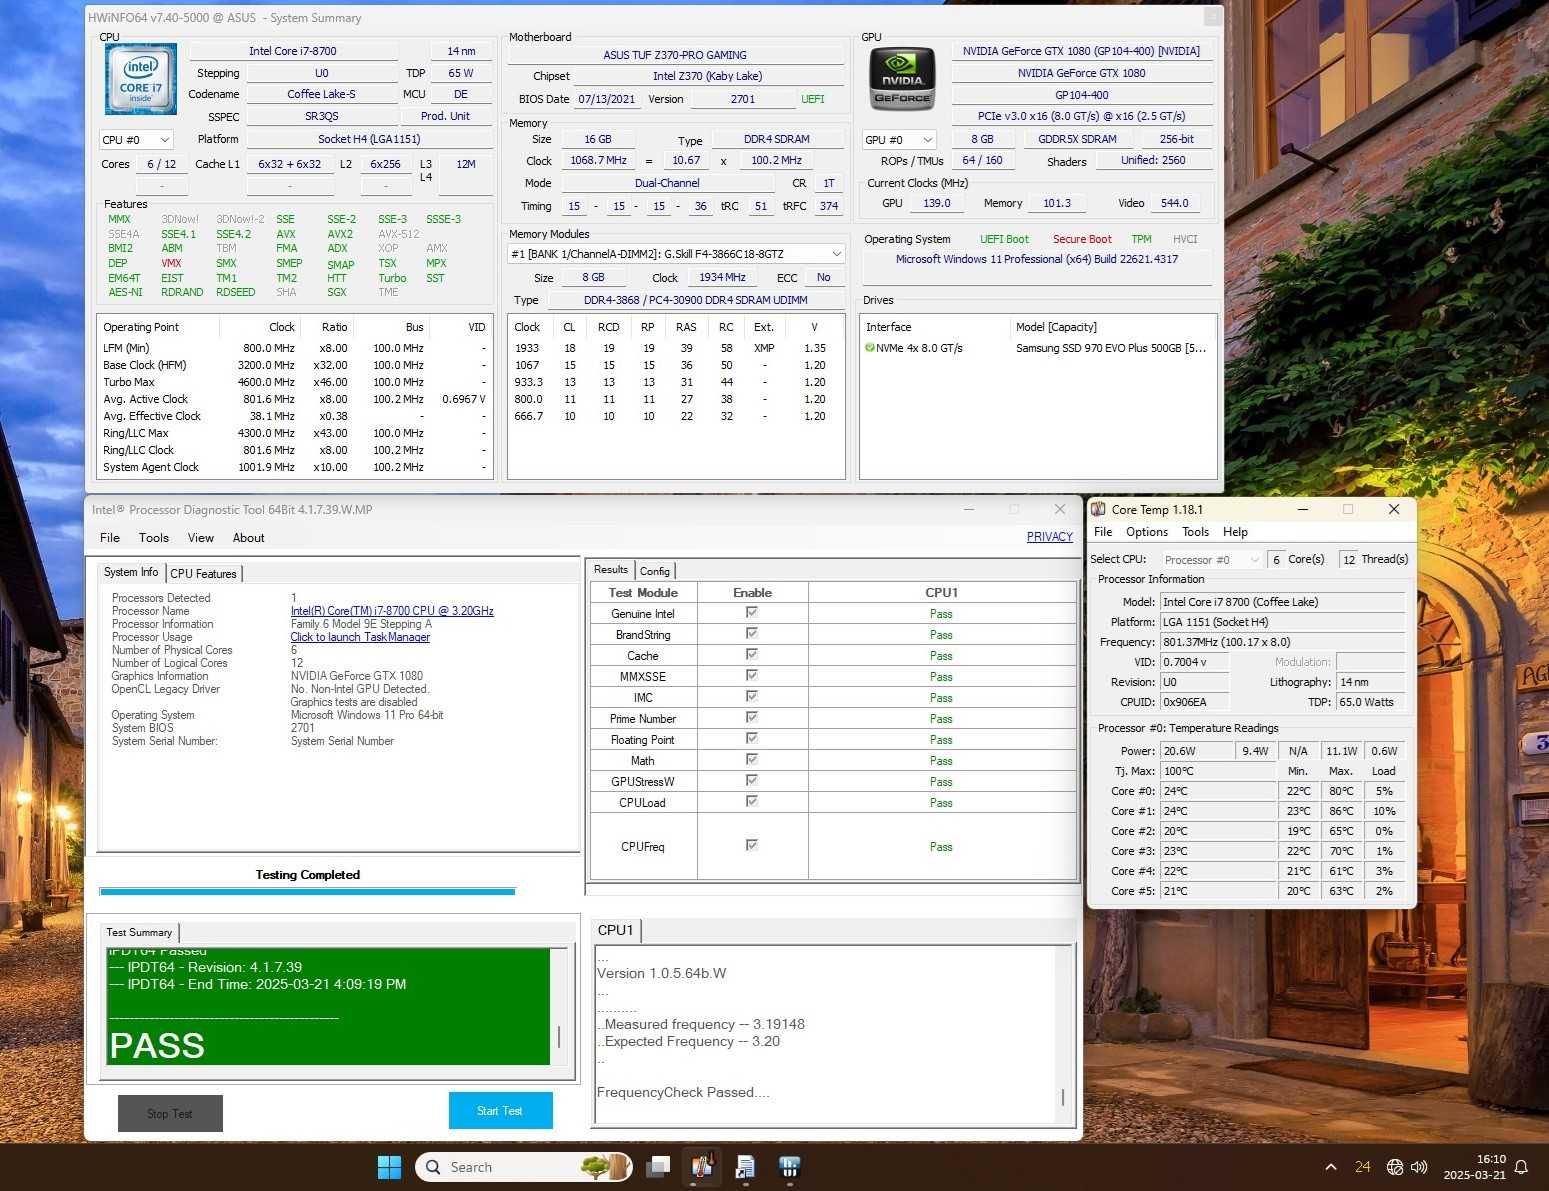Viewport: 1549px width, 1191px height.
Task: Click the PASS result text
Action: click(x=157, y=1046)
